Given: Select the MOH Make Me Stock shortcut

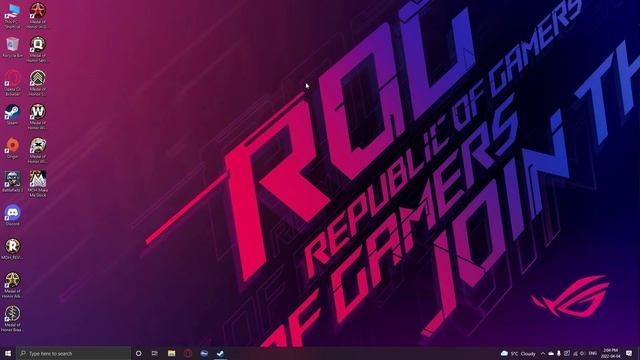Looking at the screenshot, I should (38, 184).
